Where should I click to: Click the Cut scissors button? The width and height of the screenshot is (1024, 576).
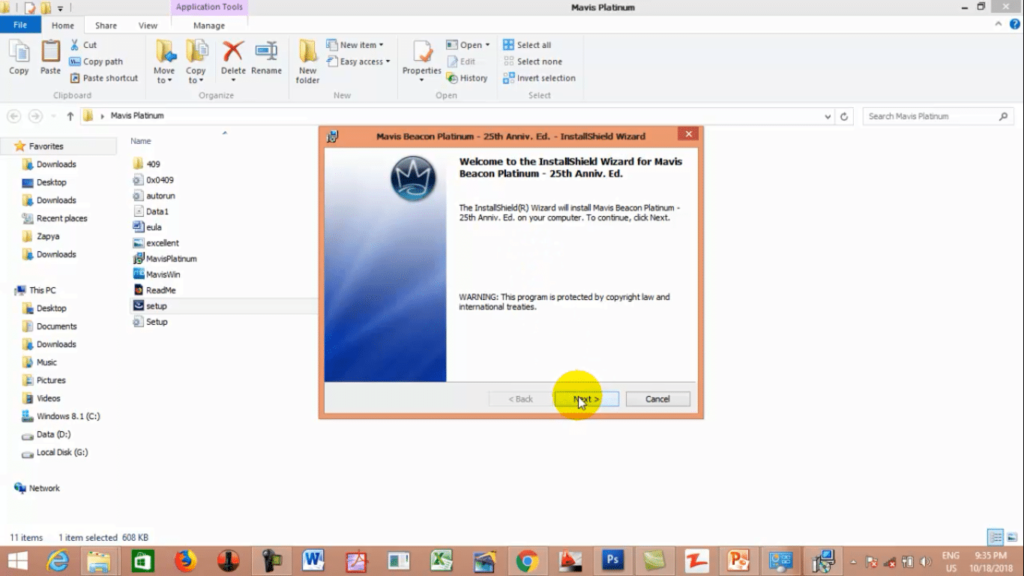[84, 44]
